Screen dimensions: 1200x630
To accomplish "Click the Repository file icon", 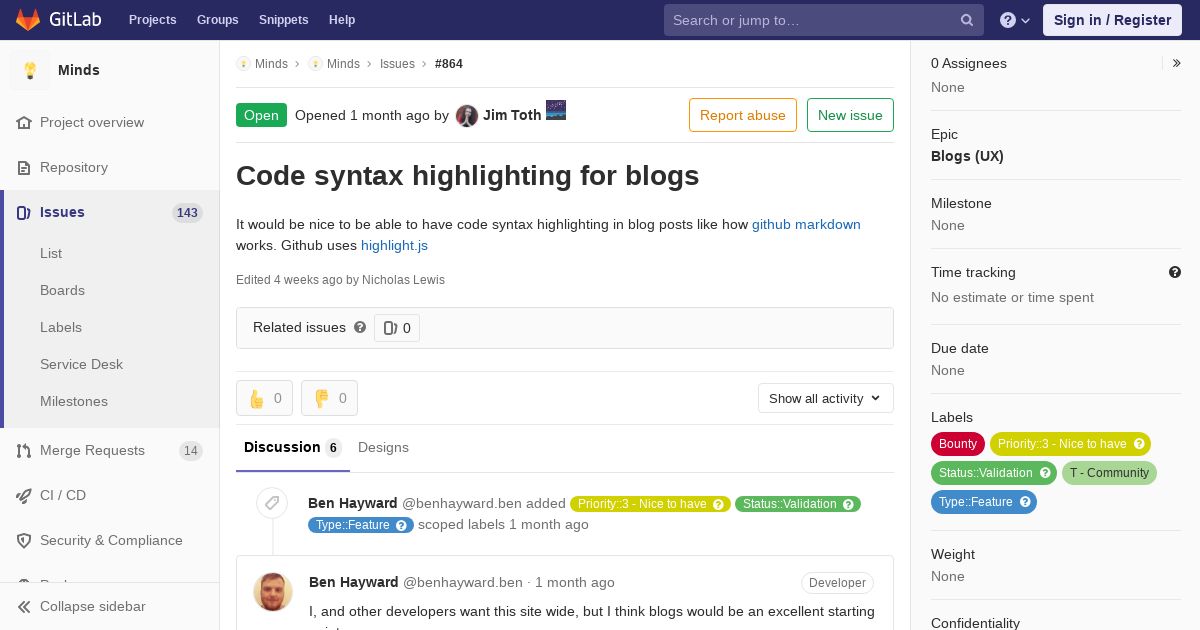I will (x=24, y=167).
